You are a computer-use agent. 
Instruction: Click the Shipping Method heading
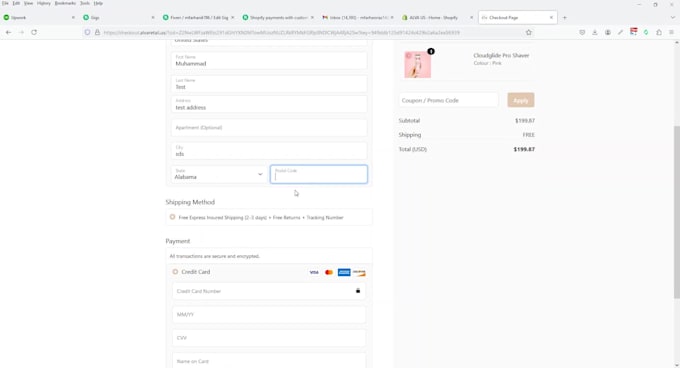[190, 202]
